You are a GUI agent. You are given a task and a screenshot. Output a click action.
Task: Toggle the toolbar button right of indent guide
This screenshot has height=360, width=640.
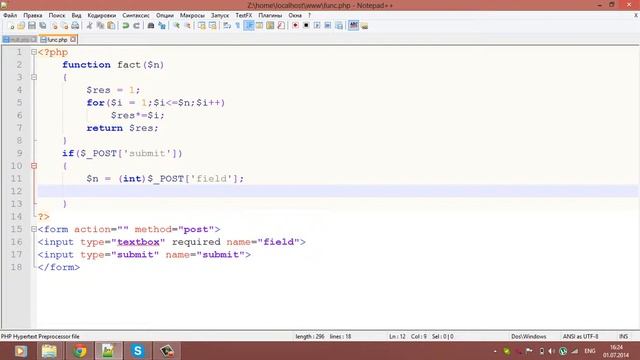click(259, 26)
